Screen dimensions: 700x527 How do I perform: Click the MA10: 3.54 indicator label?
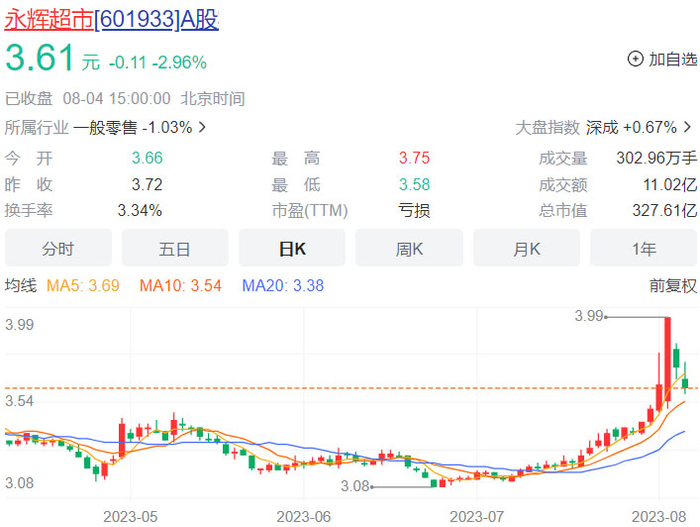[x=180, y=285]
